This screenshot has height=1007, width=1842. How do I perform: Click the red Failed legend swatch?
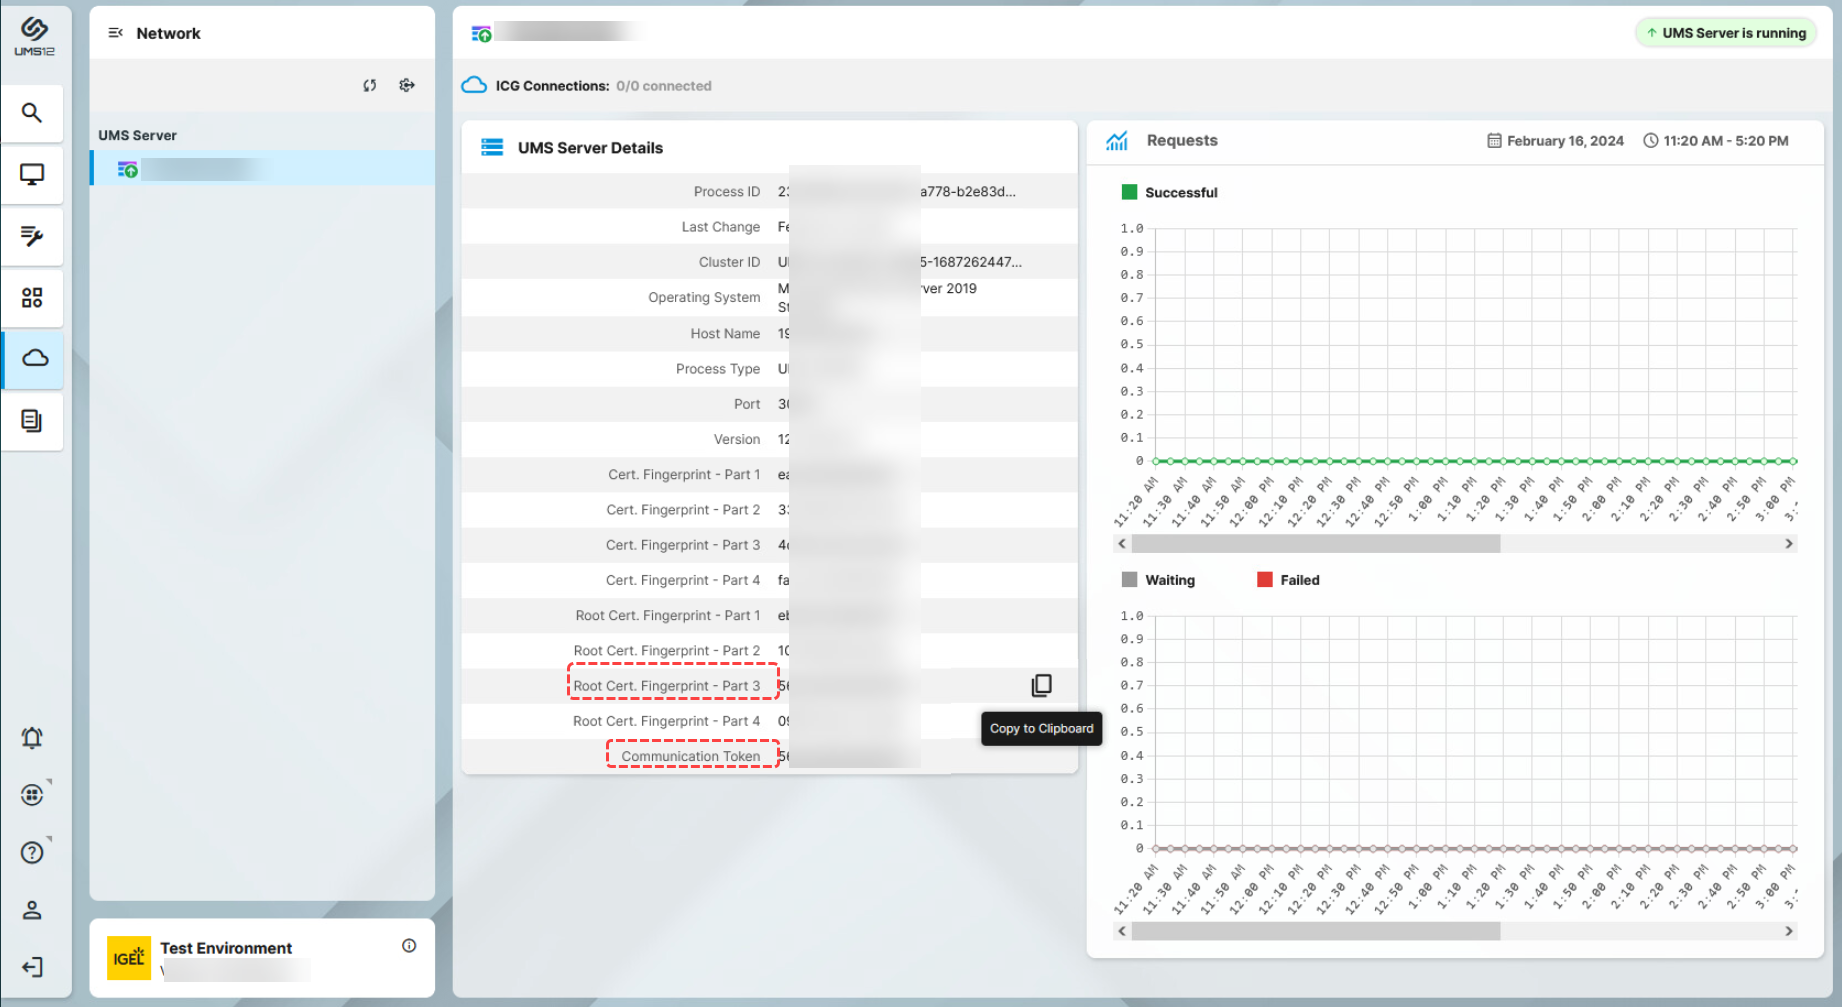point(1264,579)
